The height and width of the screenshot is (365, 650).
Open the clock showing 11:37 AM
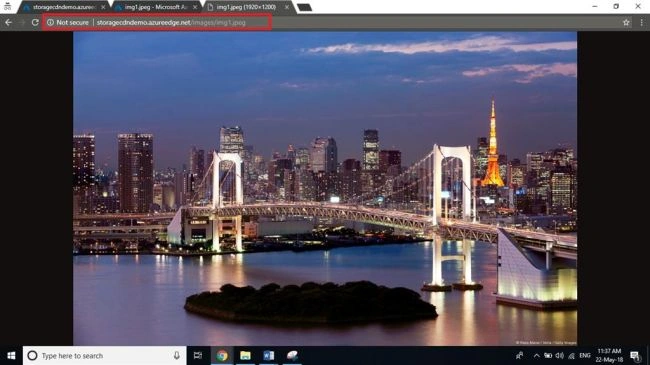pos(609,355)
